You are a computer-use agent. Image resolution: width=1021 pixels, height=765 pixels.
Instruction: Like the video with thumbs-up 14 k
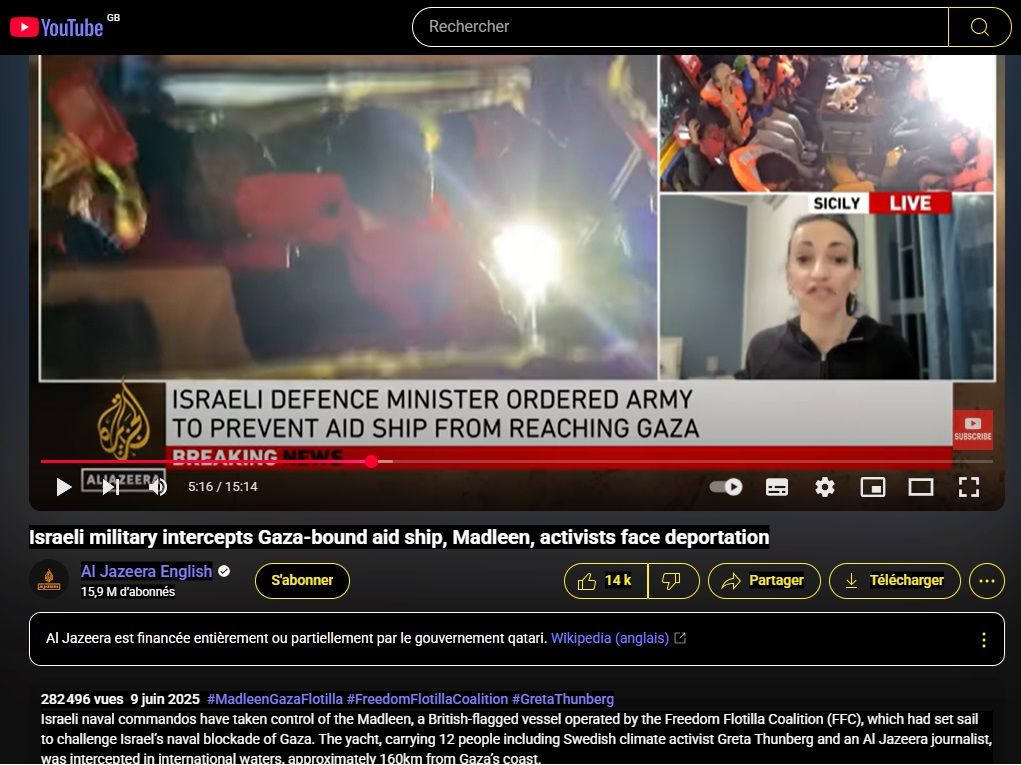coord(606,581)
